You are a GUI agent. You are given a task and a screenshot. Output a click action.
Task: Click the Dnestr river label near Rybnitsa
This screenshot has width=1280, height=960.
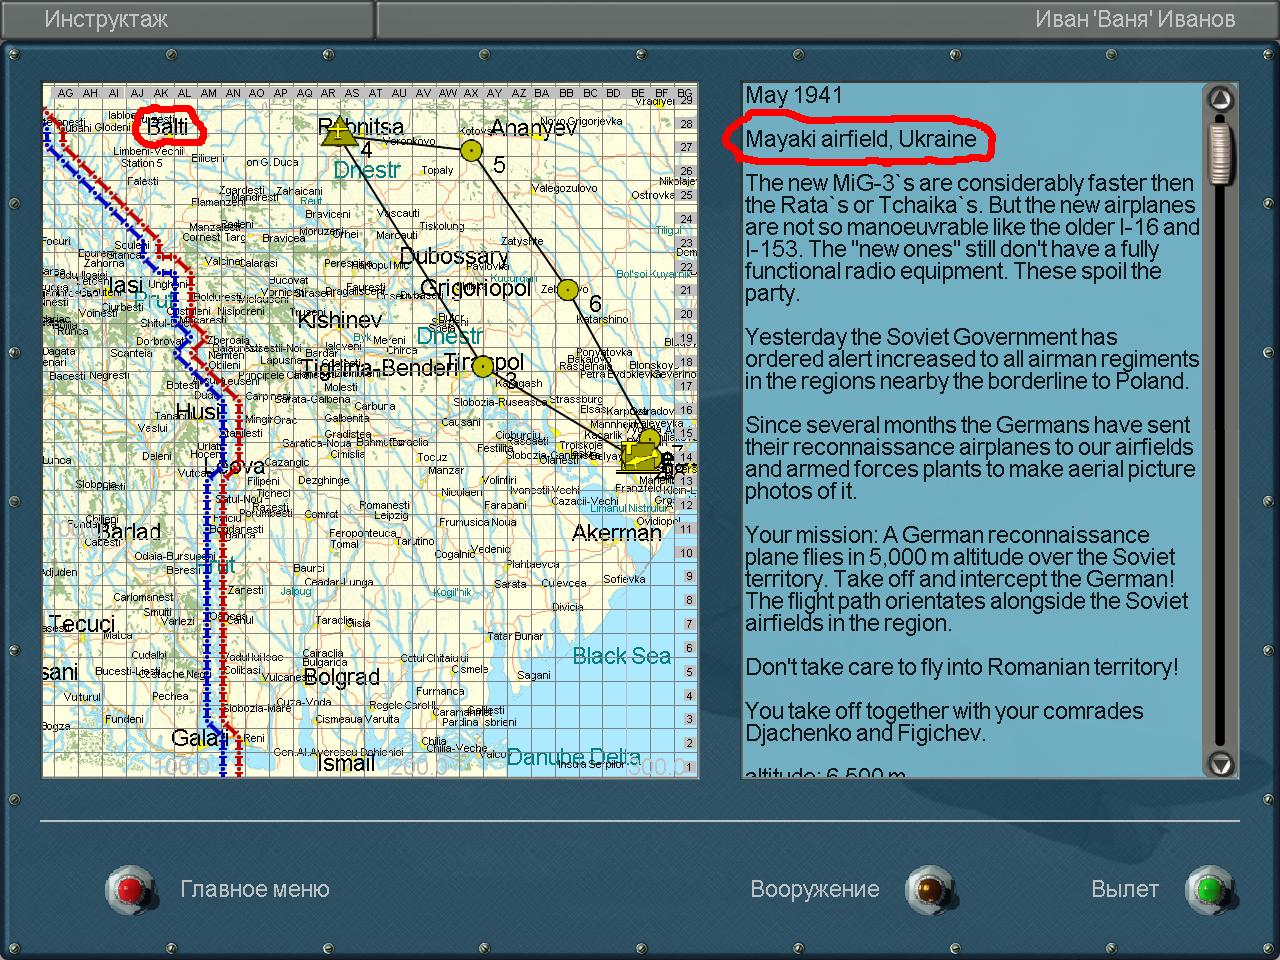pos(367,169)
